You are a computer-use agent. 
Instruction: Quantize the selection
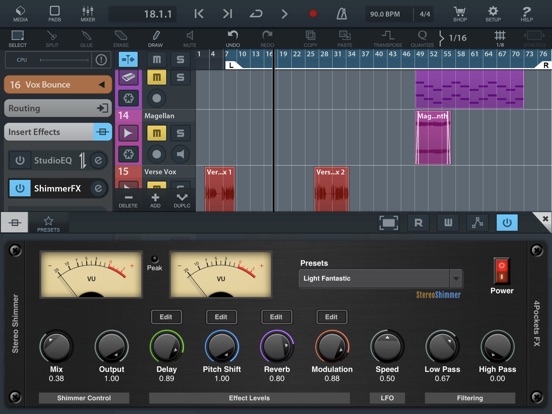click(x=422, y=39)
